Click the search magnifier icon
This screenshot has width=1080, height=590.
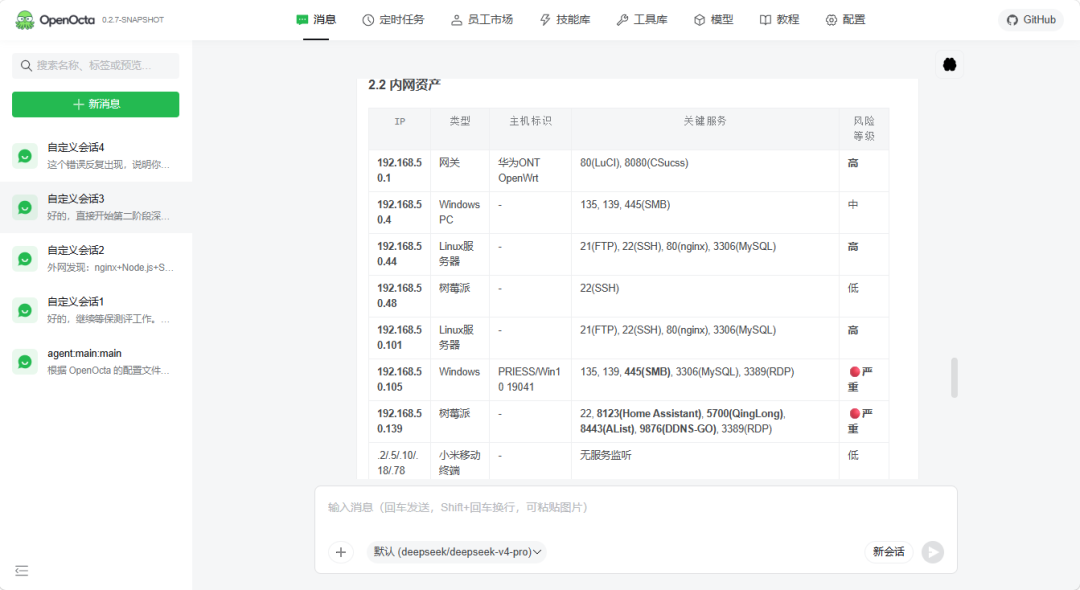(26, 65)
